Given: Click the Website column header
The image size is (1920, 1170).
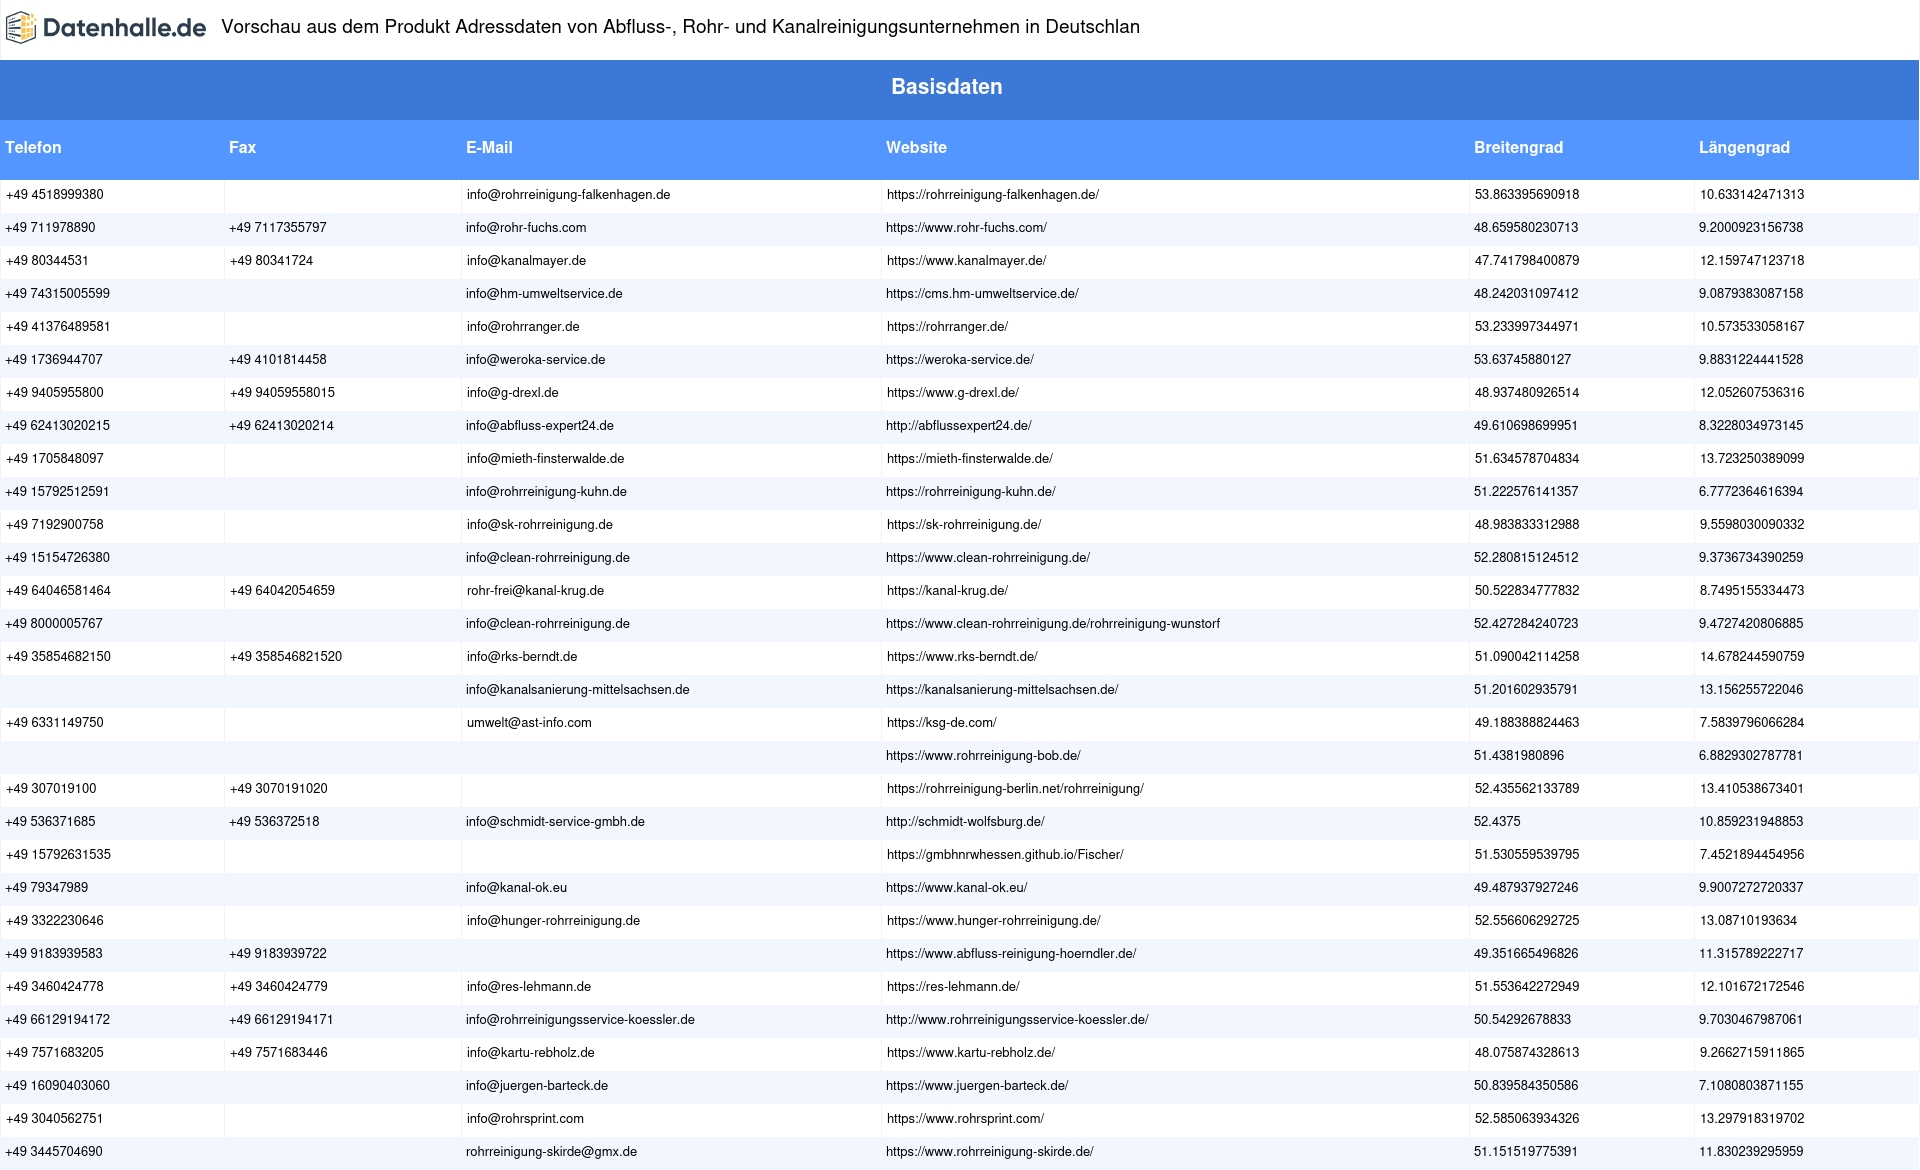Looking at the screenshot, I should point(916,147).
